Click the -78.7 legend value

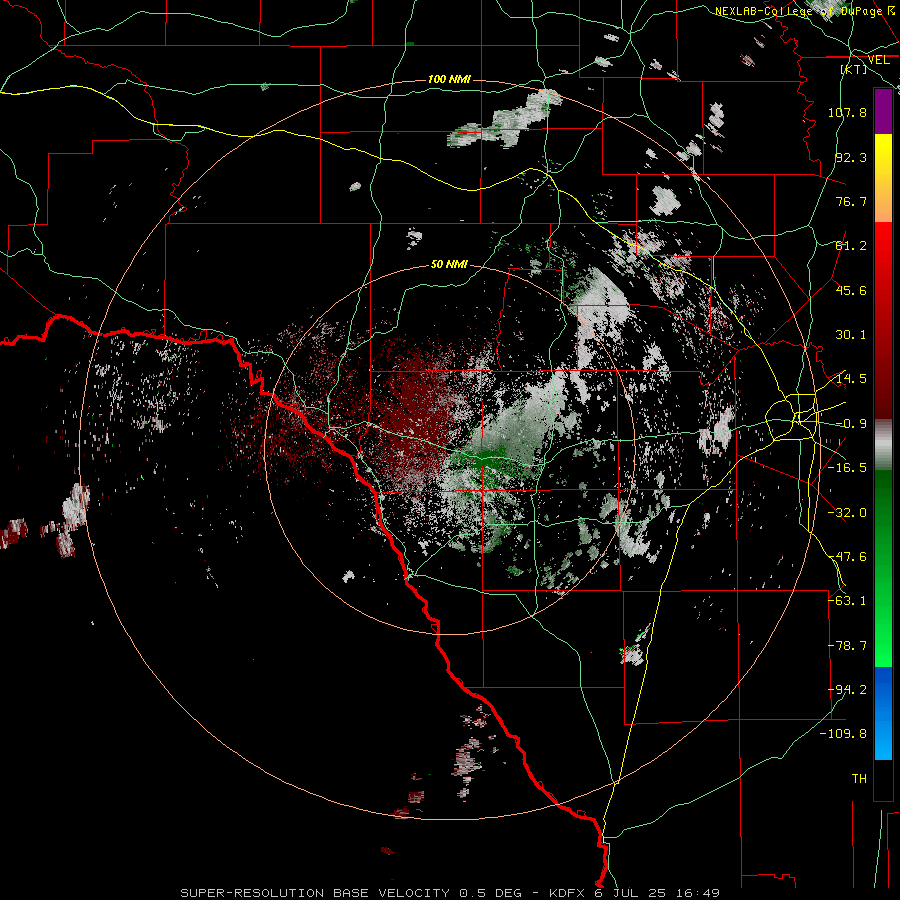click(x=847, y=646)
